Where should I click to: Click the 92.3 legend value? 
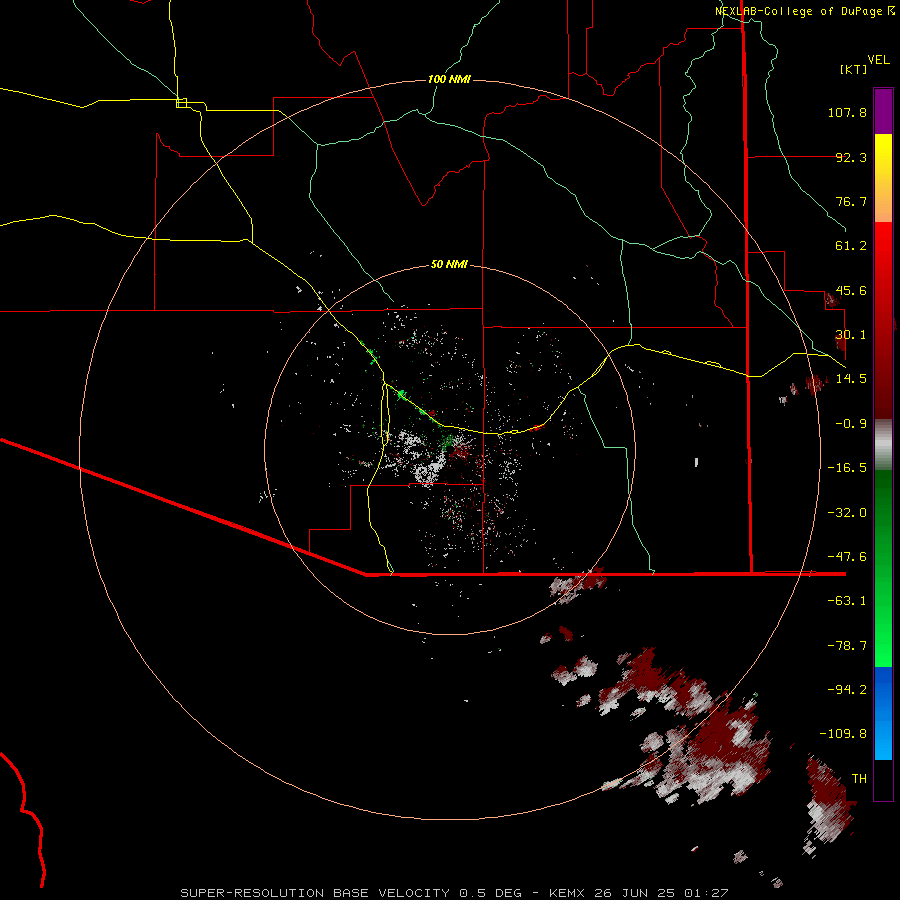[x=851, y=157]
